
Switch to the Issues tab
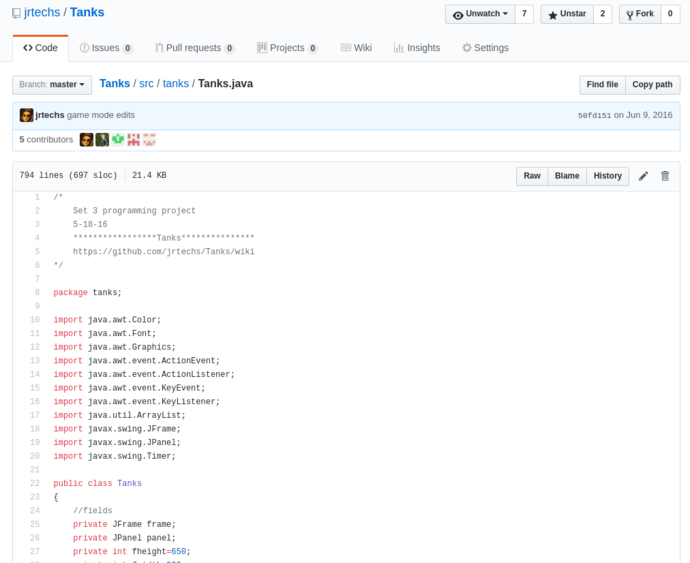pos(105,48)
